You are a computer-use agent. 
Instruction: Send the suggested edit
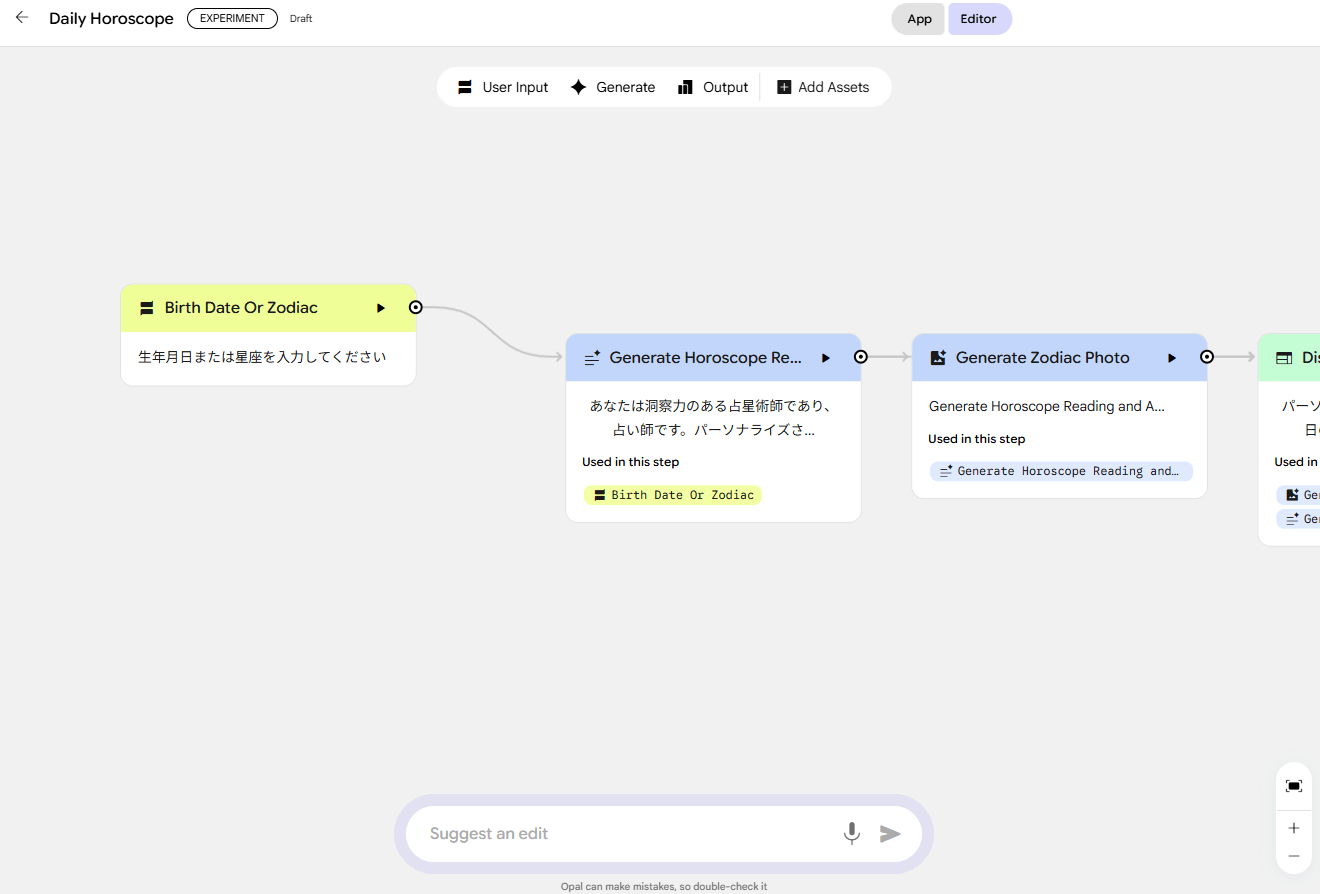click(890, 834)
